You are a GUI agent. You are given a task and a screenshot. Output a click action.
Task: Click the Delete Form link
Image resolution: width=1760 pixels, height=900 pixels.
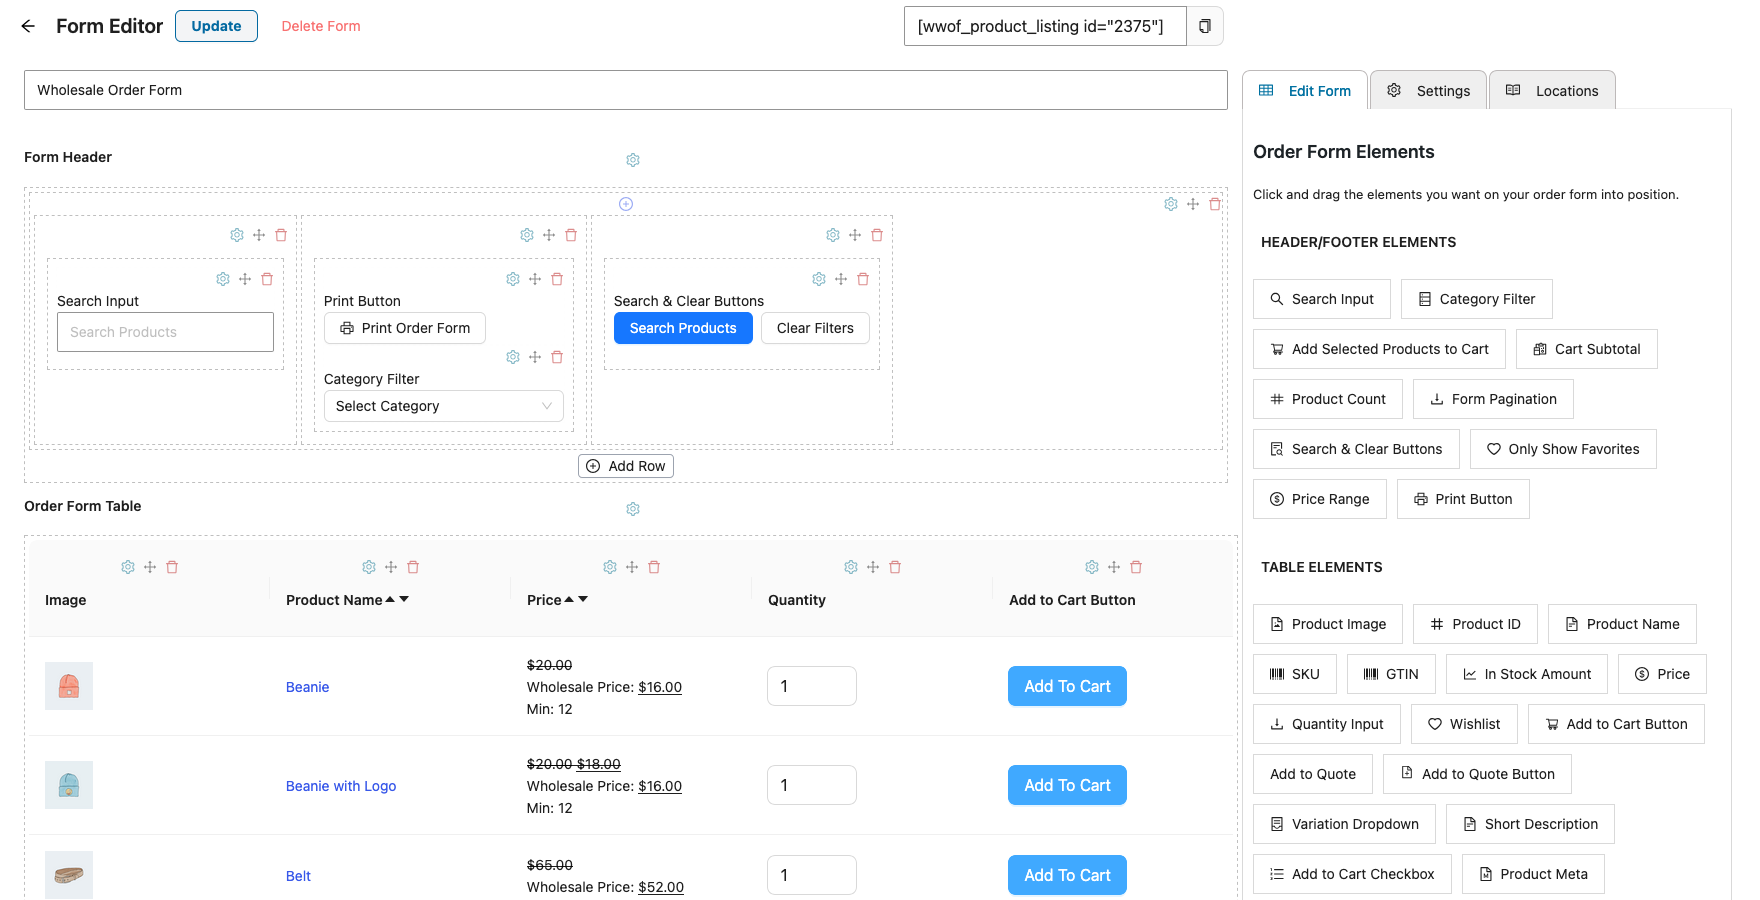[321, 26]
